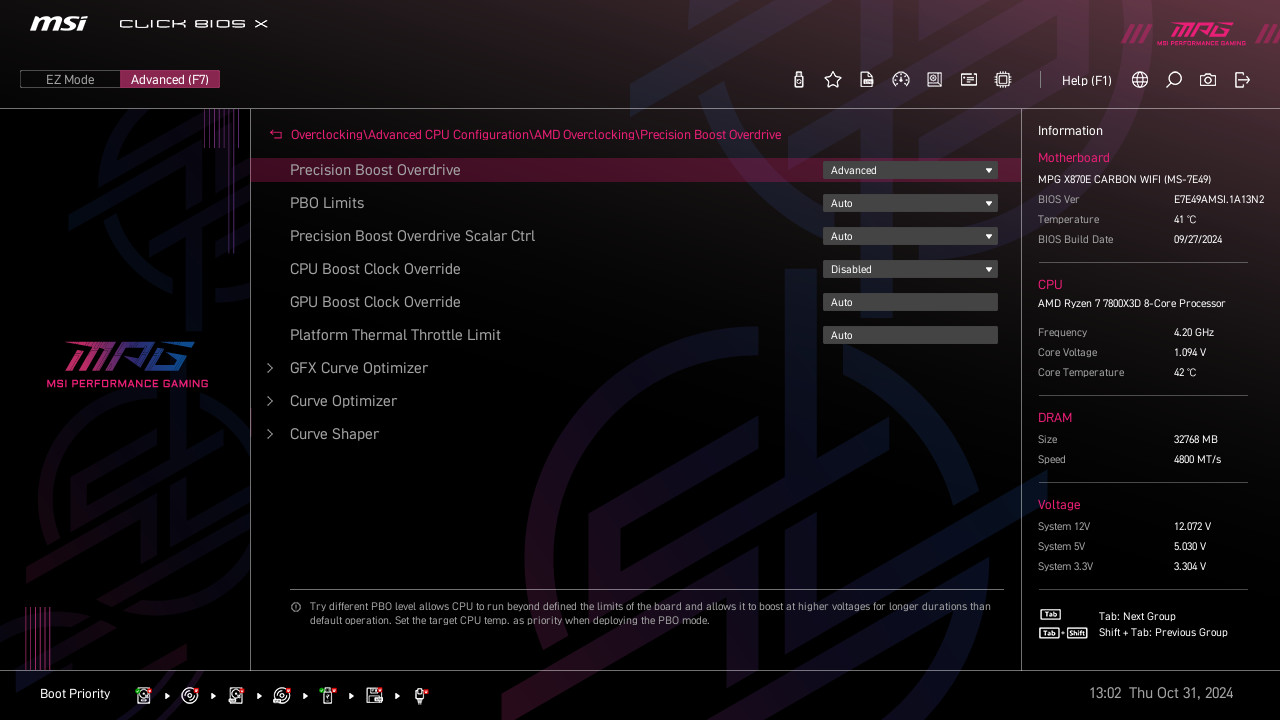Click the Boot Priority label

pos(75,694)
